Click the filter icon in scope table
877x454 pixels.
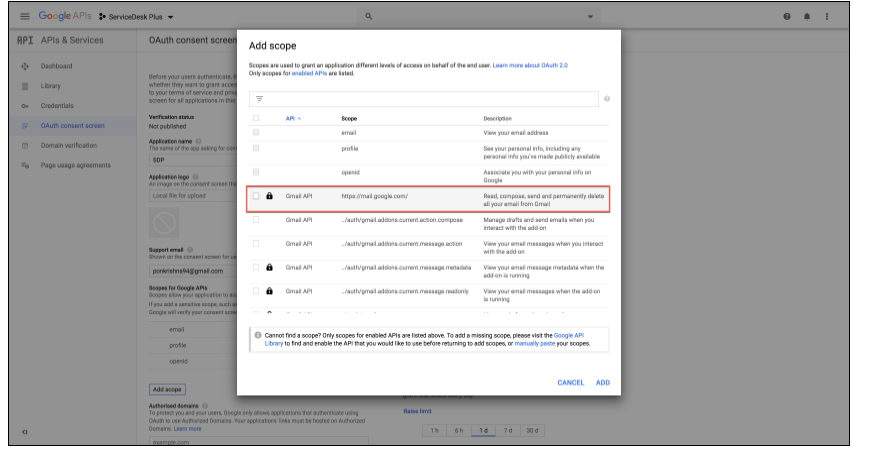pos(259,98)
